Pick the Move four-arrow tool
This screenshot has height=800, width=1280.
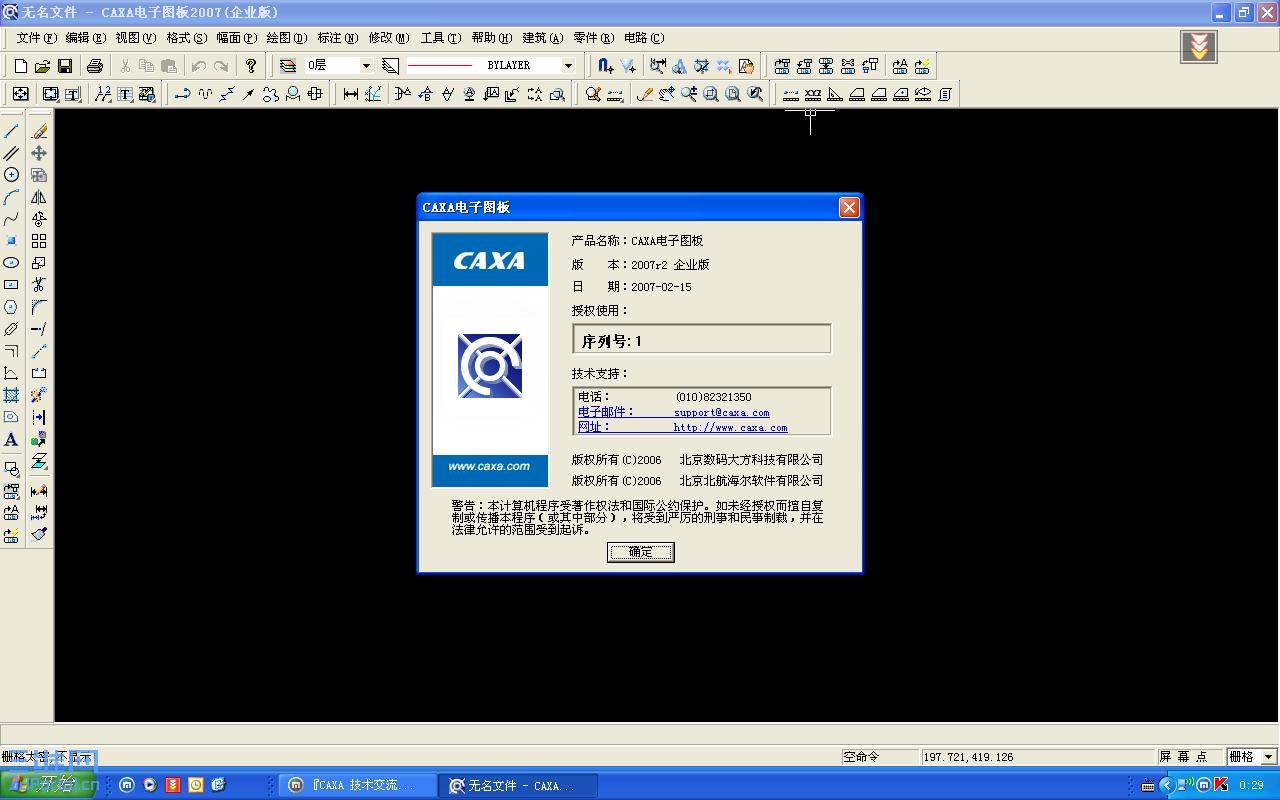pyautogui.click(x=39, y=153)
